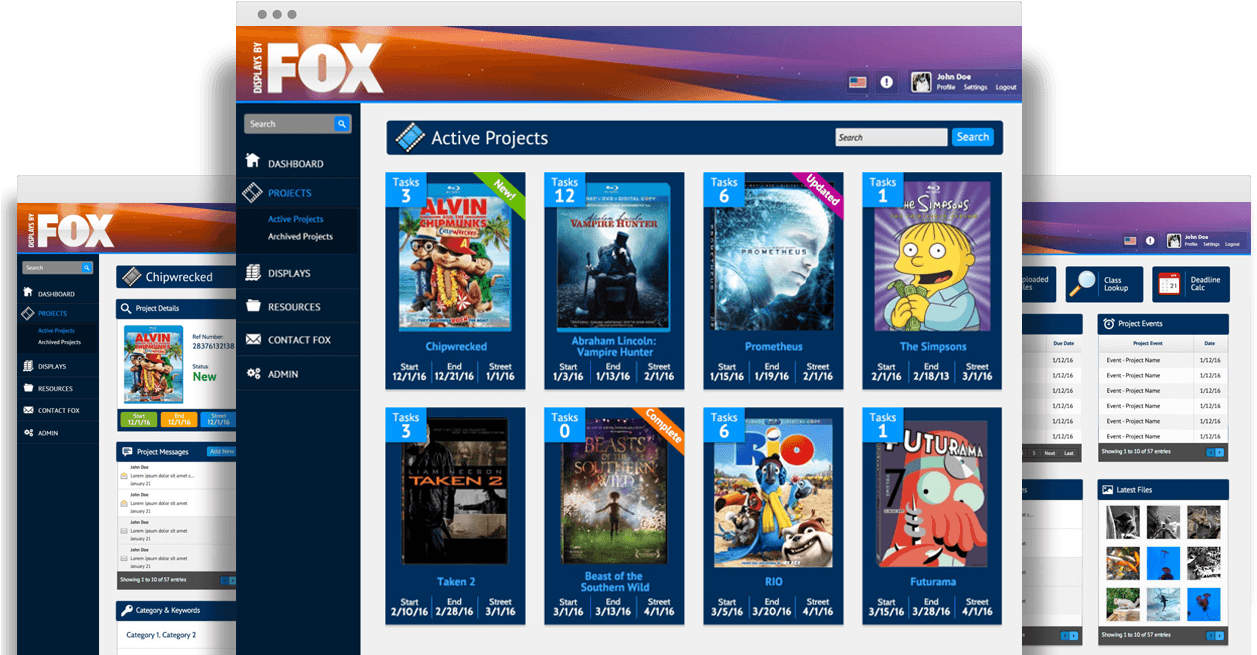Click the Project Messages chat bubble icon

(x=127, y=452)
